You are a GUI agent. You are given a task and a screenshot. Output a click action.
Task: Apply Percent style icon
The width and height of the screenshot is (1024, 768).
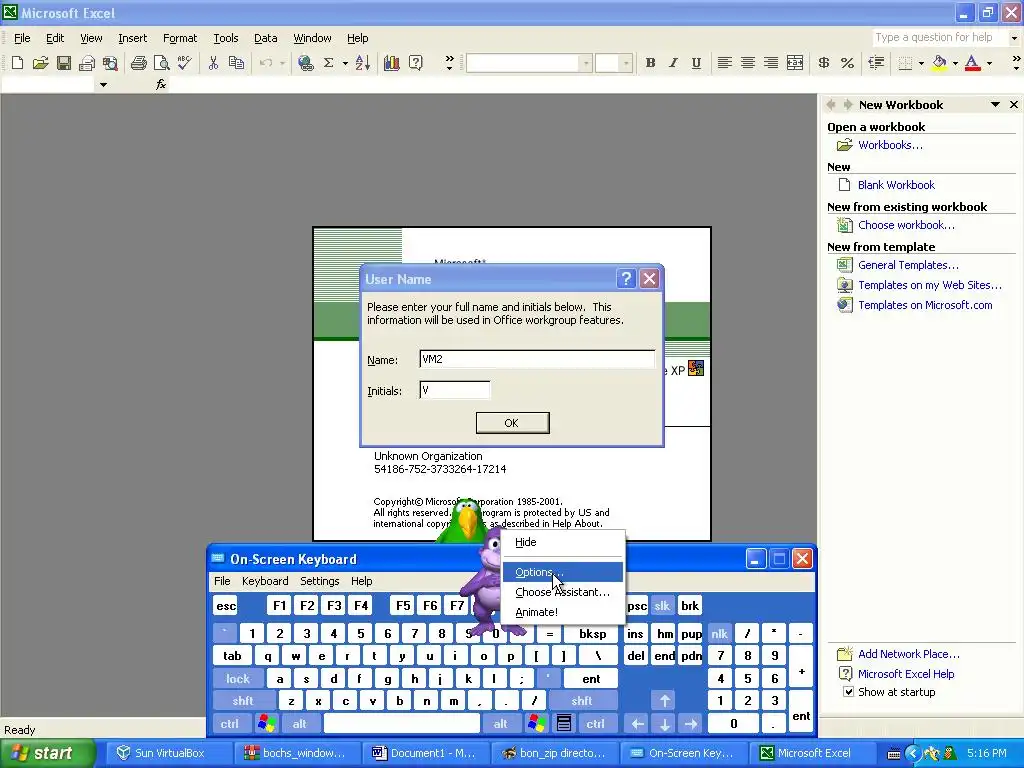click(847, 63)
